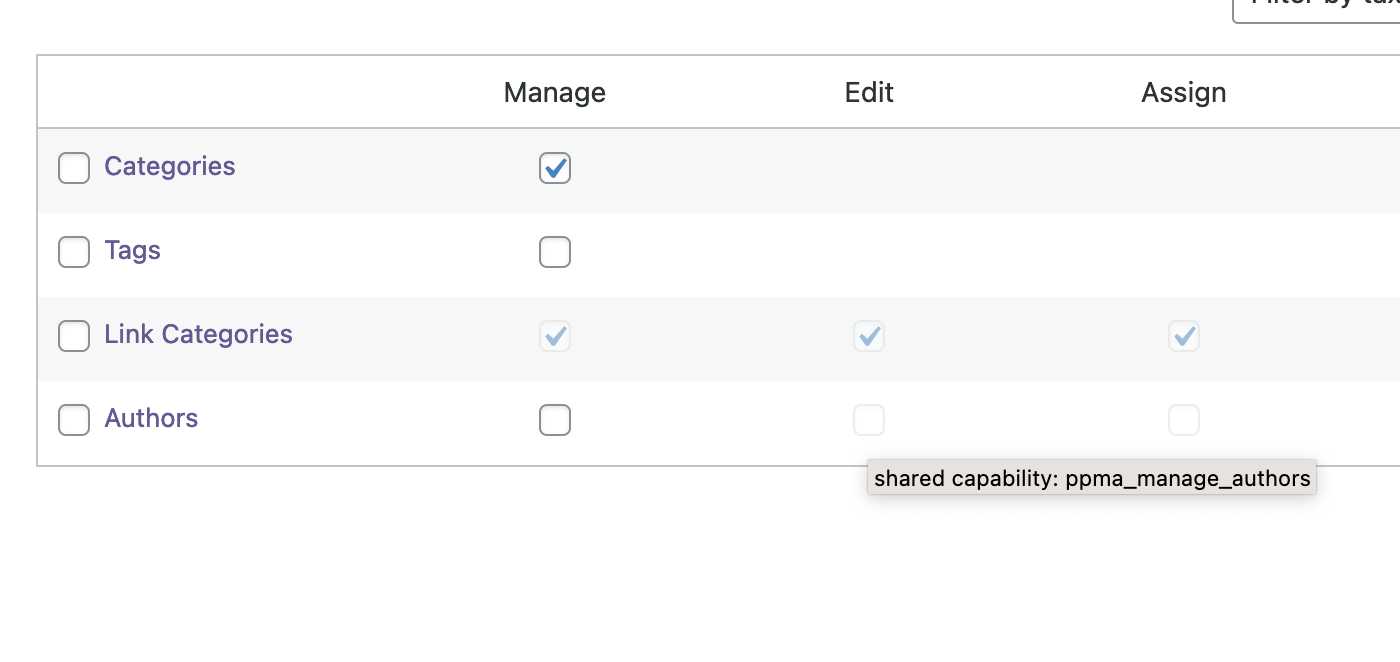Select the Authors row checkbox
The image size is (1400, 662).
[74, 420]
